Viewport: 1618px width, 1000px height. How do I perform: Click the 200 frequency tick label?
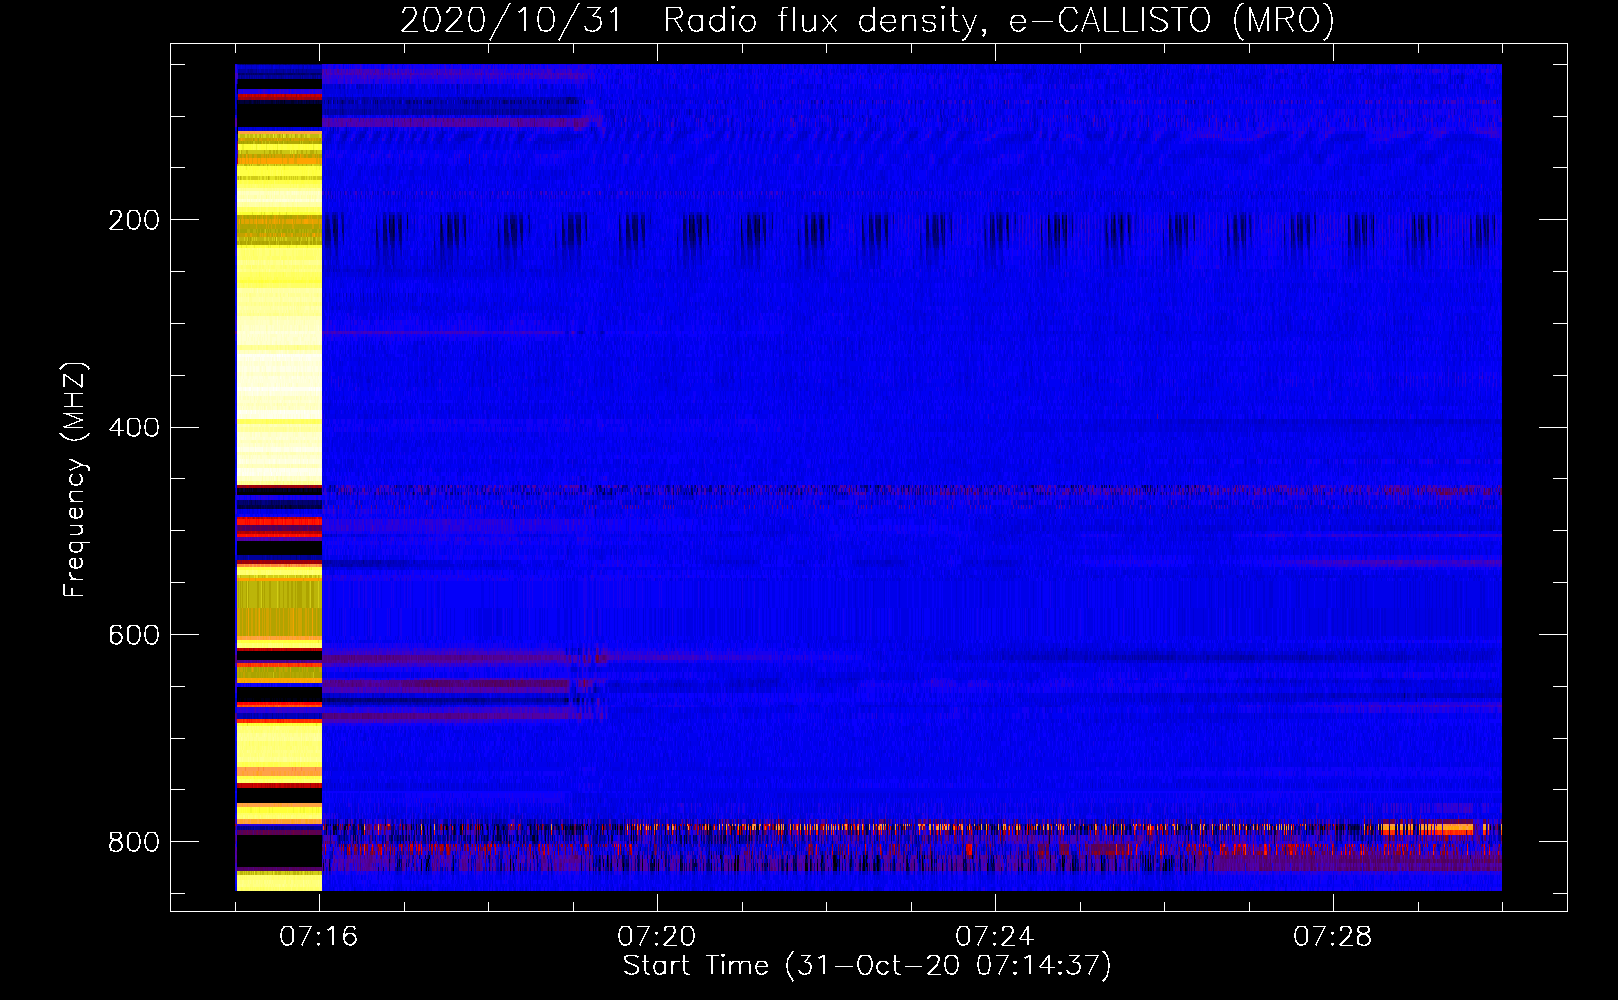pyautogui.click(x=133, y=220)
